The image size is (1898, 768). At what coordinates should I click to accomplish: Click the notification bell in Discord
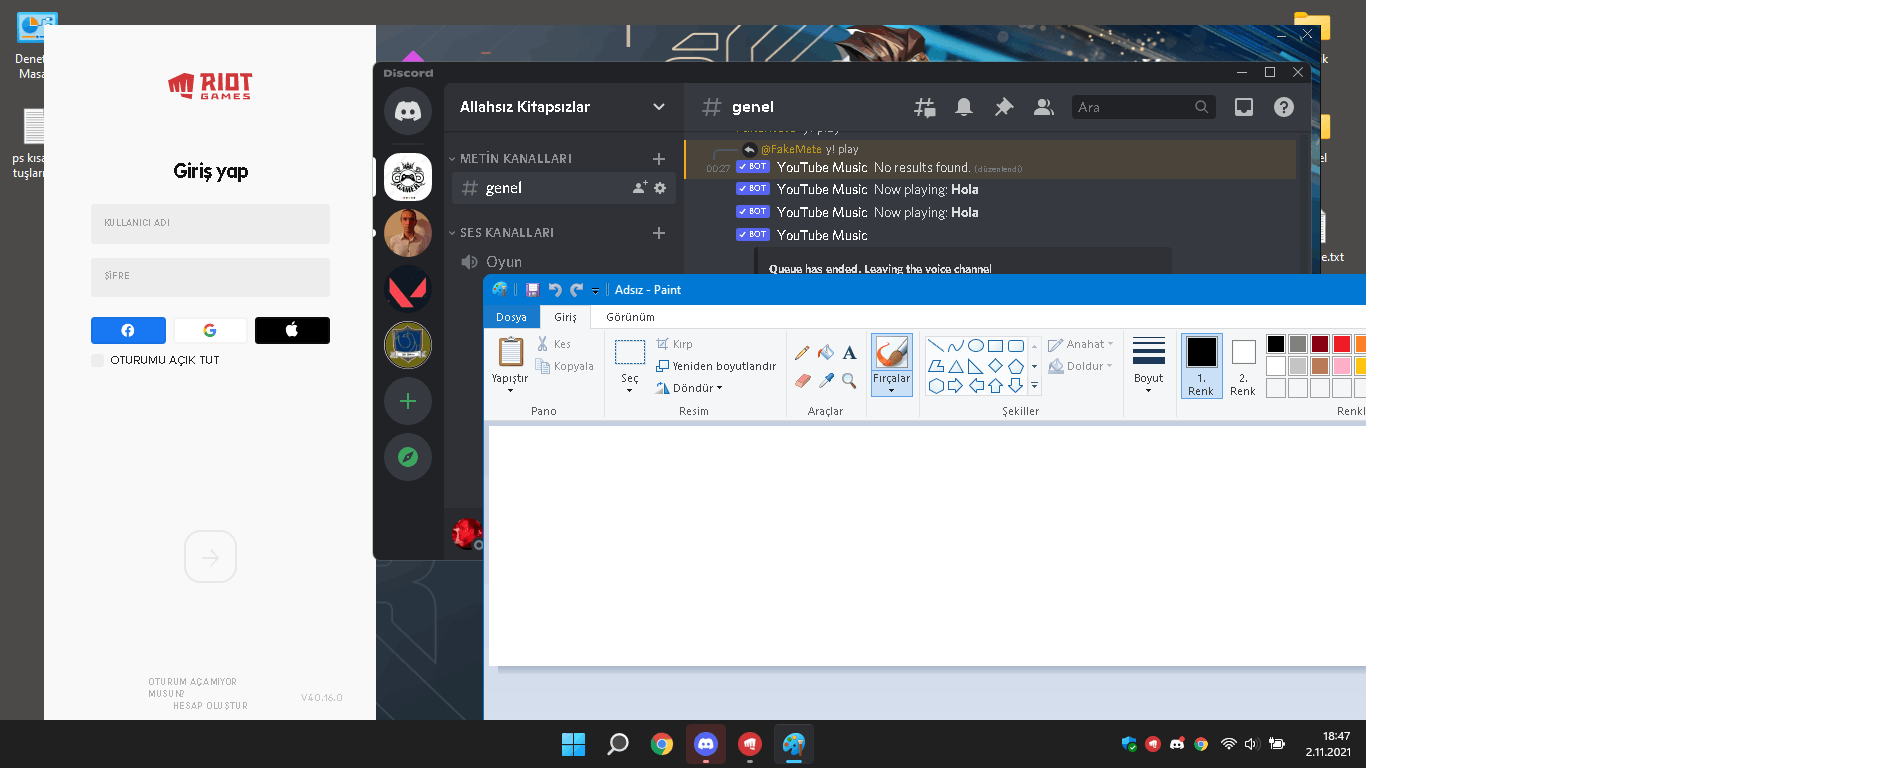click(x=964, y=107)
